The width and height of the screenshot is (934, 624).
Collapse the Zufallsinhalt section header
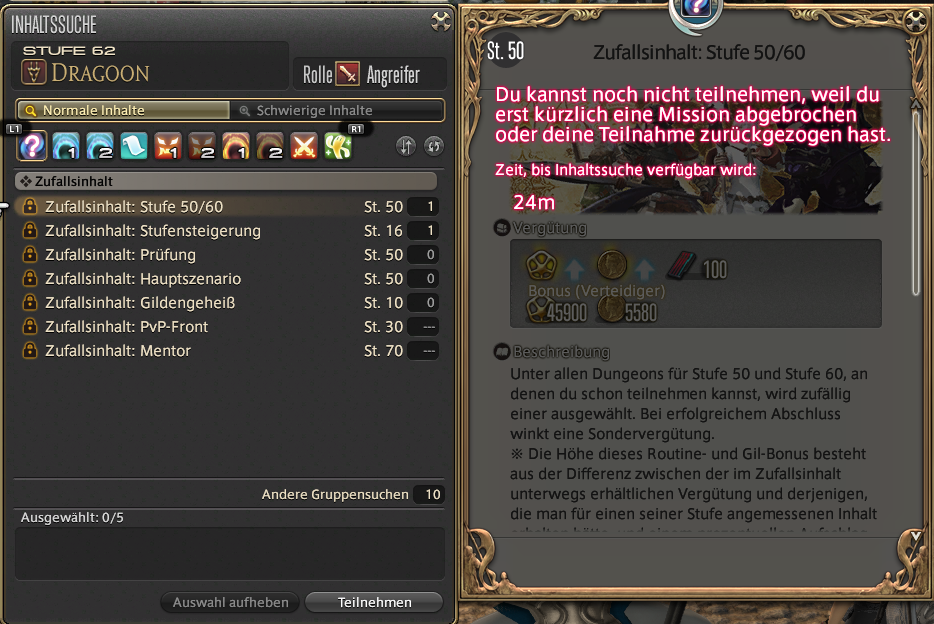pos(226,181)
